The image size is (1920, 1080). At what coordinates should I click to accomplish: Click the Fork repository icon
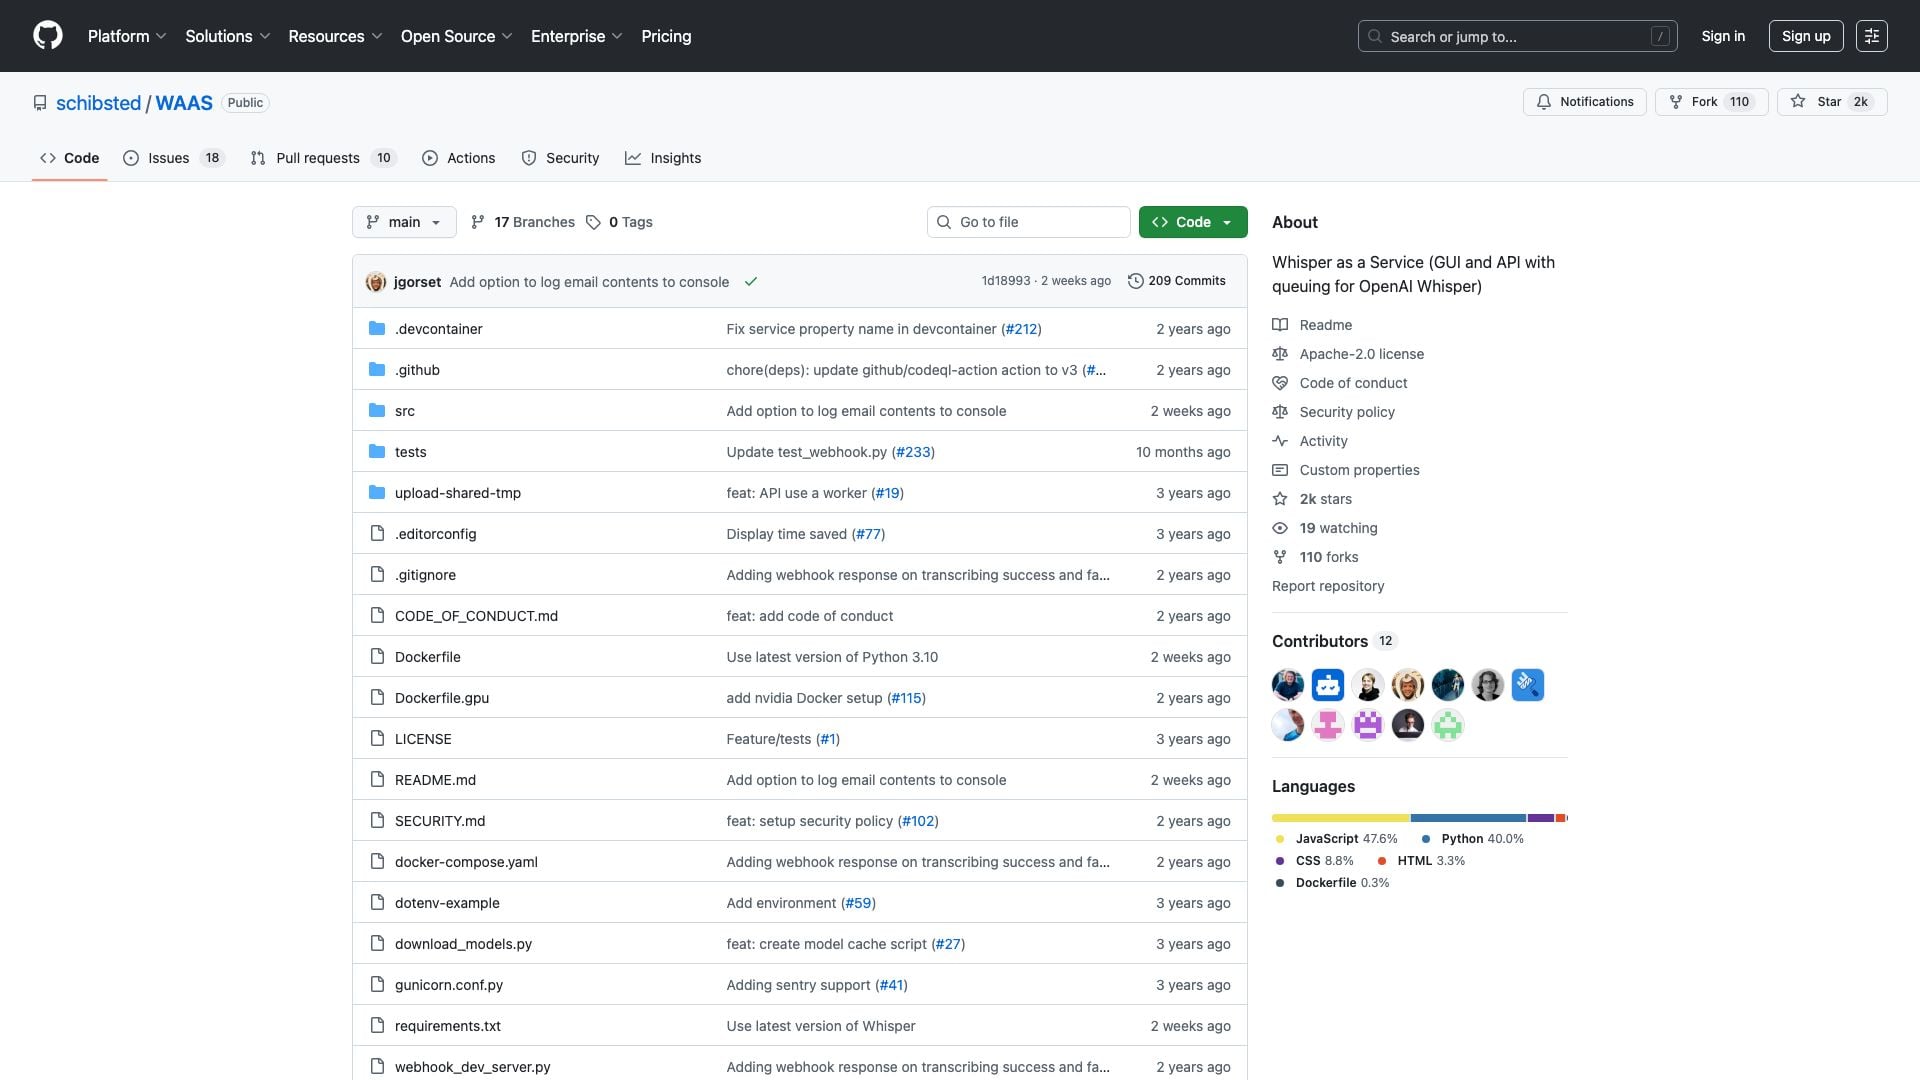point(1676,102)
